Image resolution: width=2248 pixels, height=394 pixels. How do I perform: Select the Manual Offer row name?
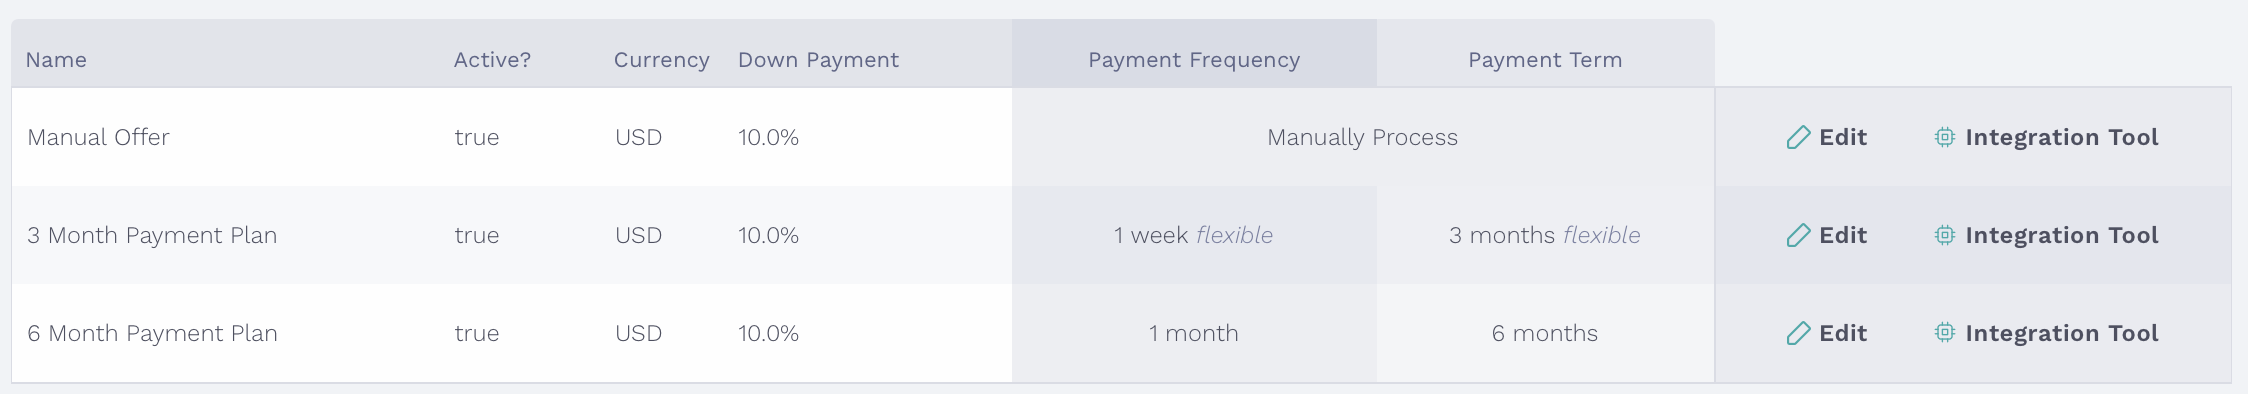(98, 137)
